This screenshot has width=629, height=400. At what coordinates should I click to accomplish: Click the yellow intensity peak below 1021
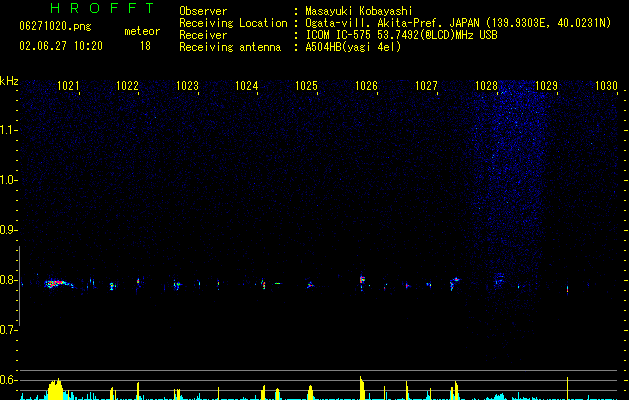[55, 389]
